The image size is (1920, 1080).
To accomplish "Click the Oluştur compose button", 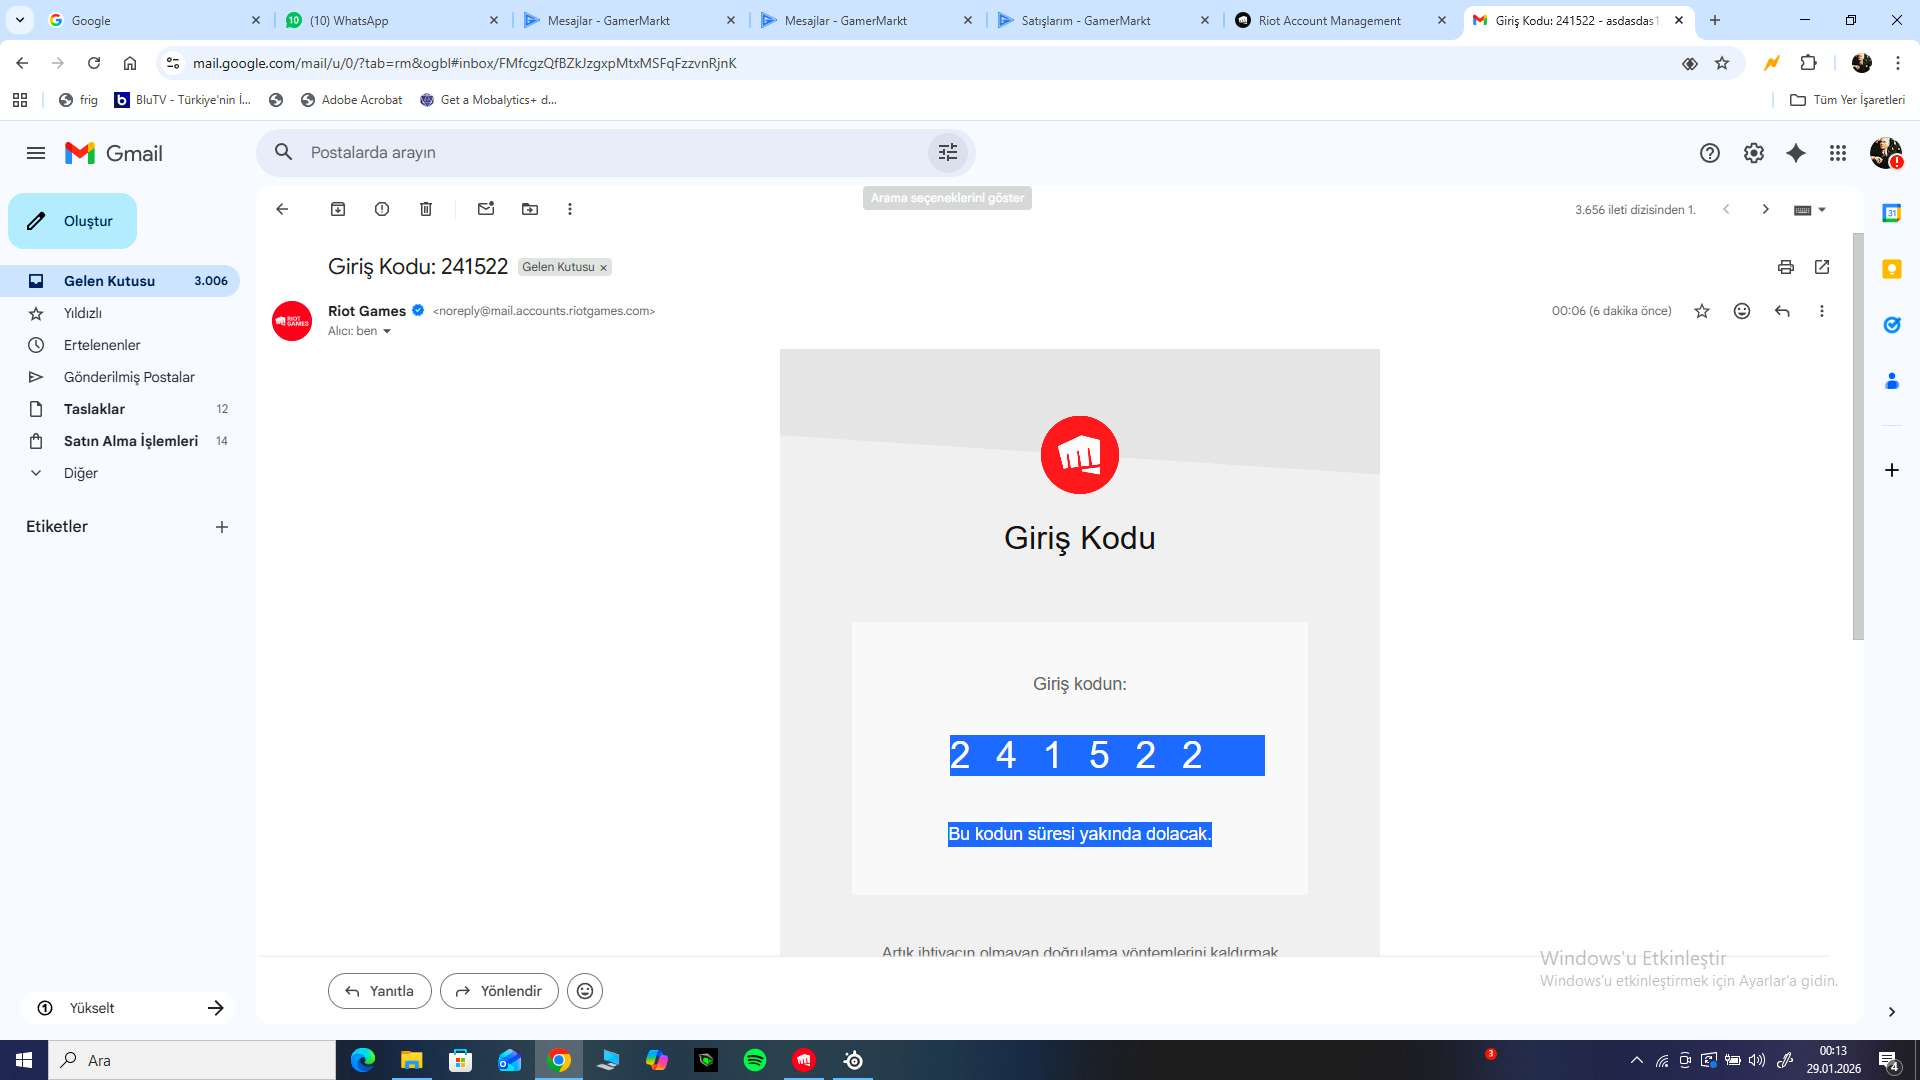I will (72, 221).
